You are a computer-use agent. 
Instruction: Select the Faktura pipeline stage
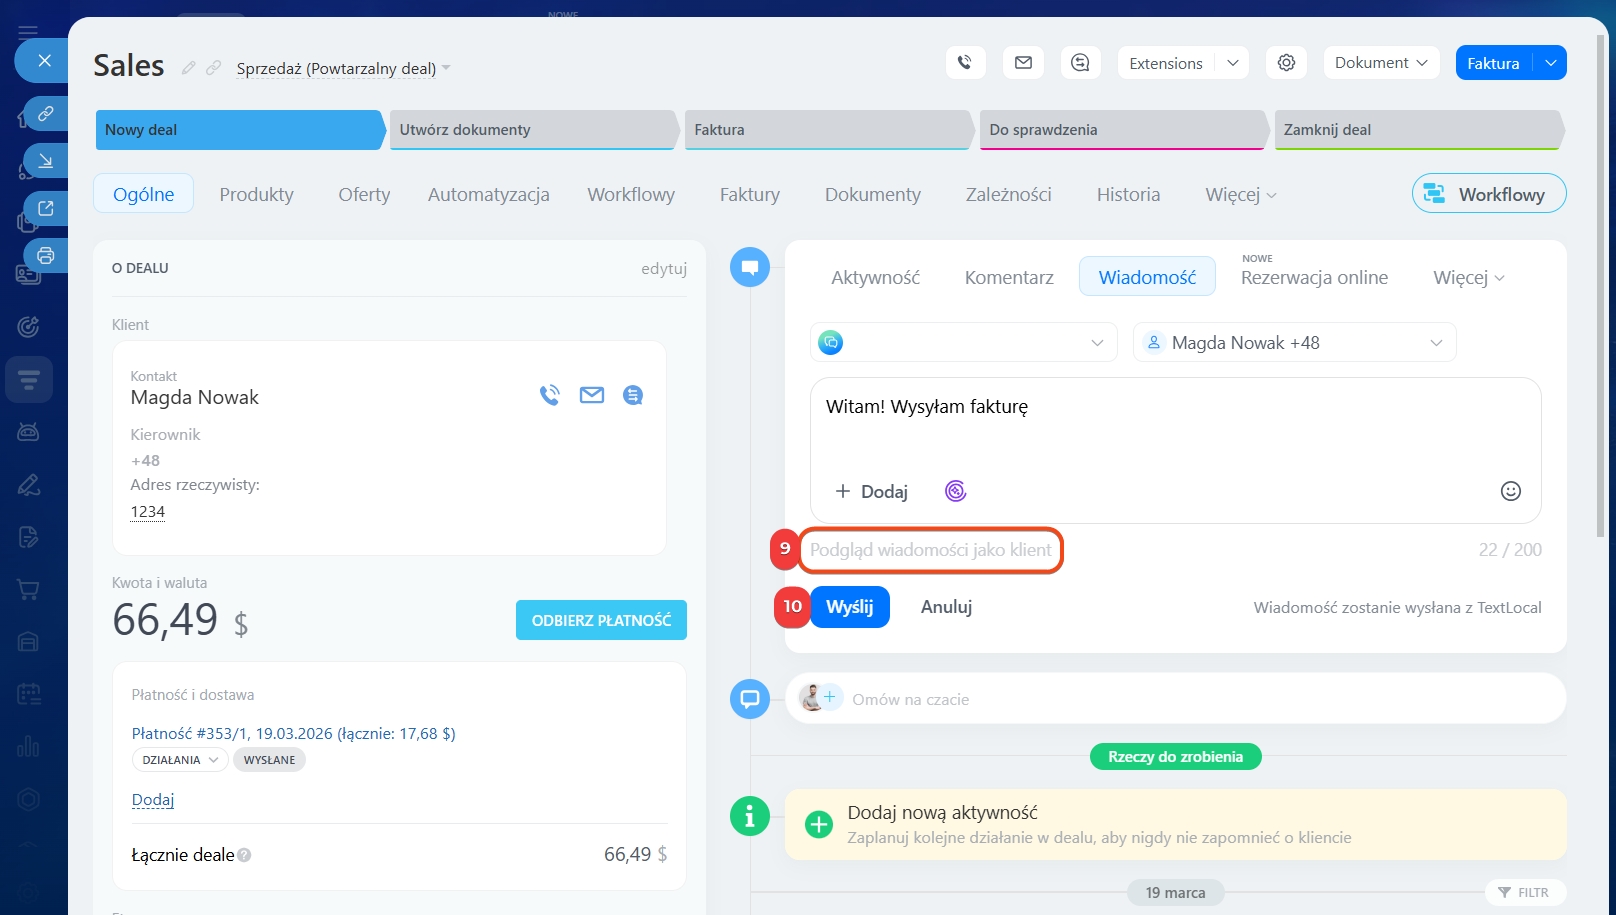click(x=826, y=130)
